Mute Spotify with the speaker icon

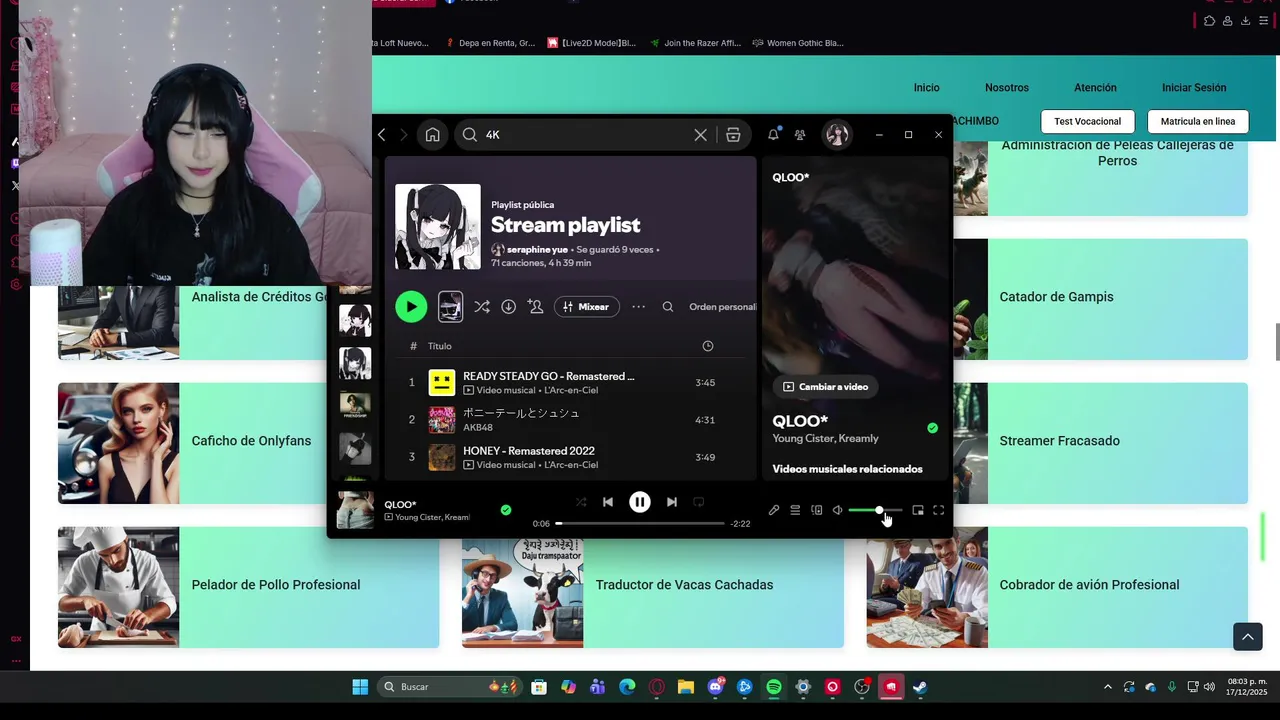[x=838, y=510]
